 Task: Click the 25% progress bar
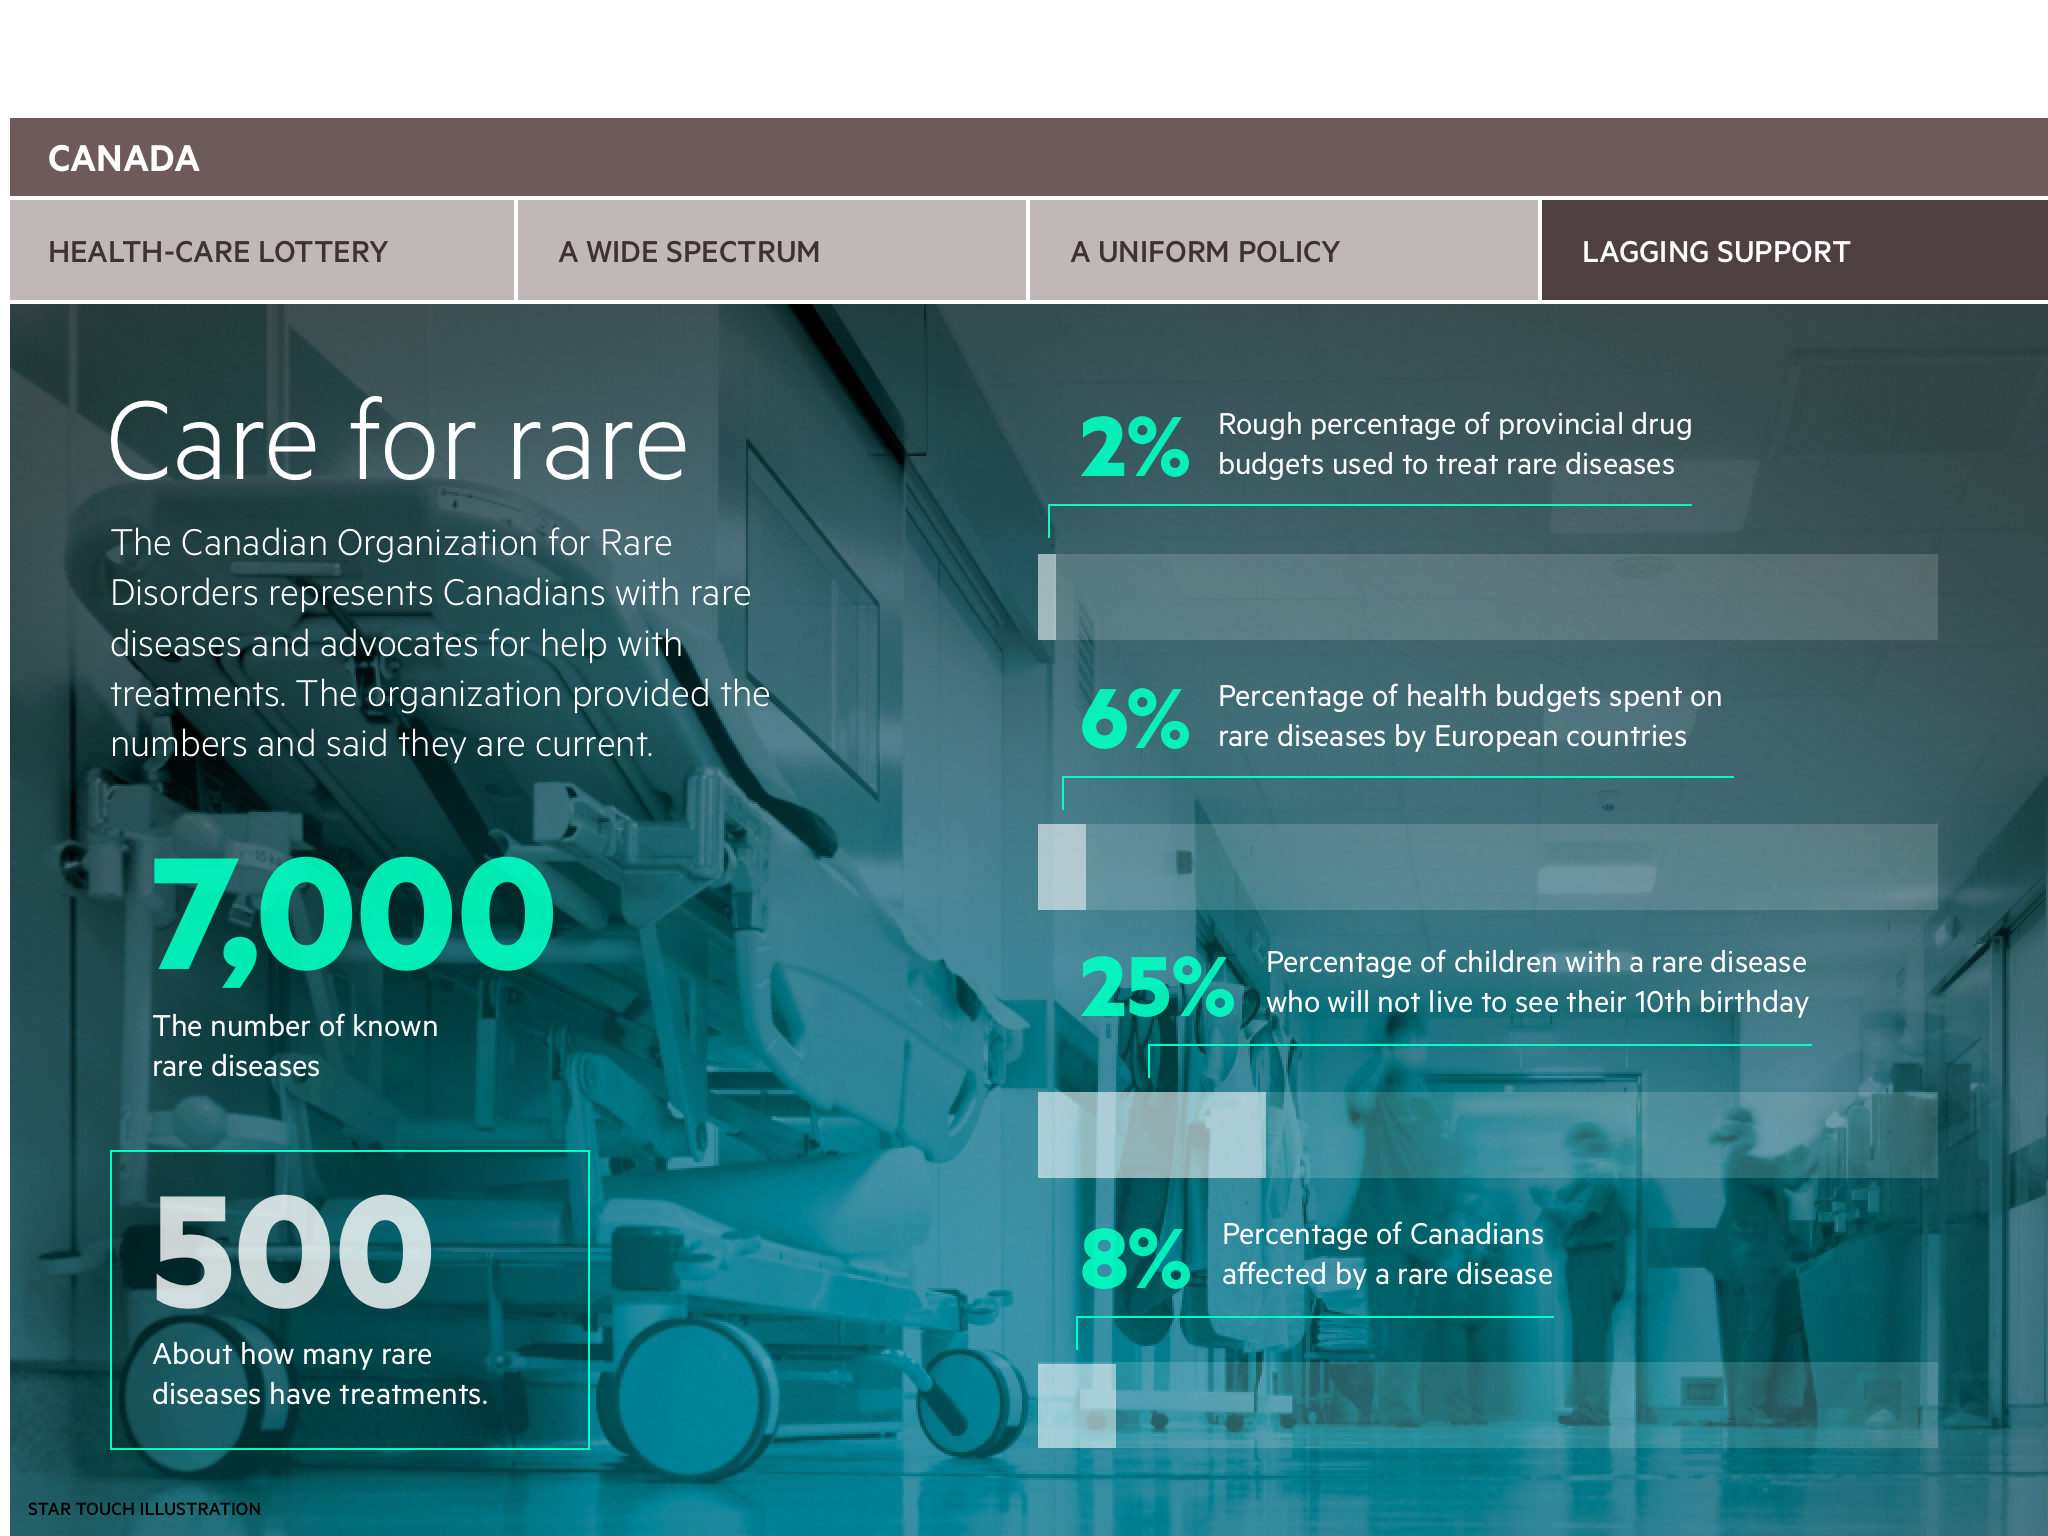[1488, 1135]
